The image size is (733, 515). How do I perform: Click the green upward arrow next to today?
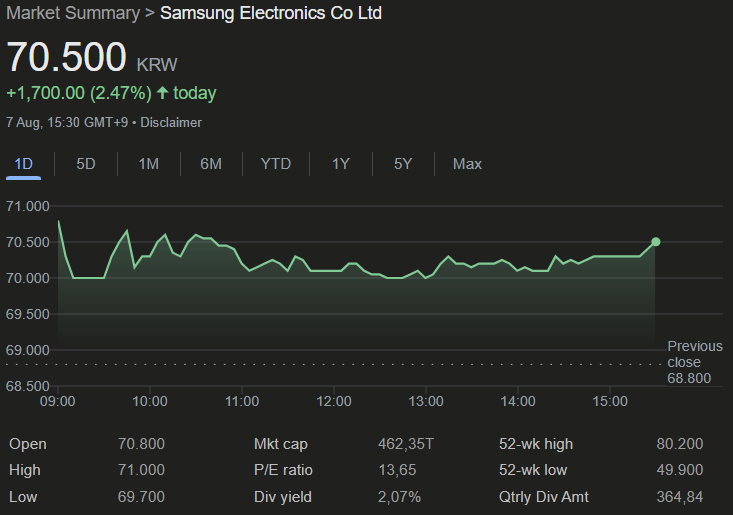[162, 93]
